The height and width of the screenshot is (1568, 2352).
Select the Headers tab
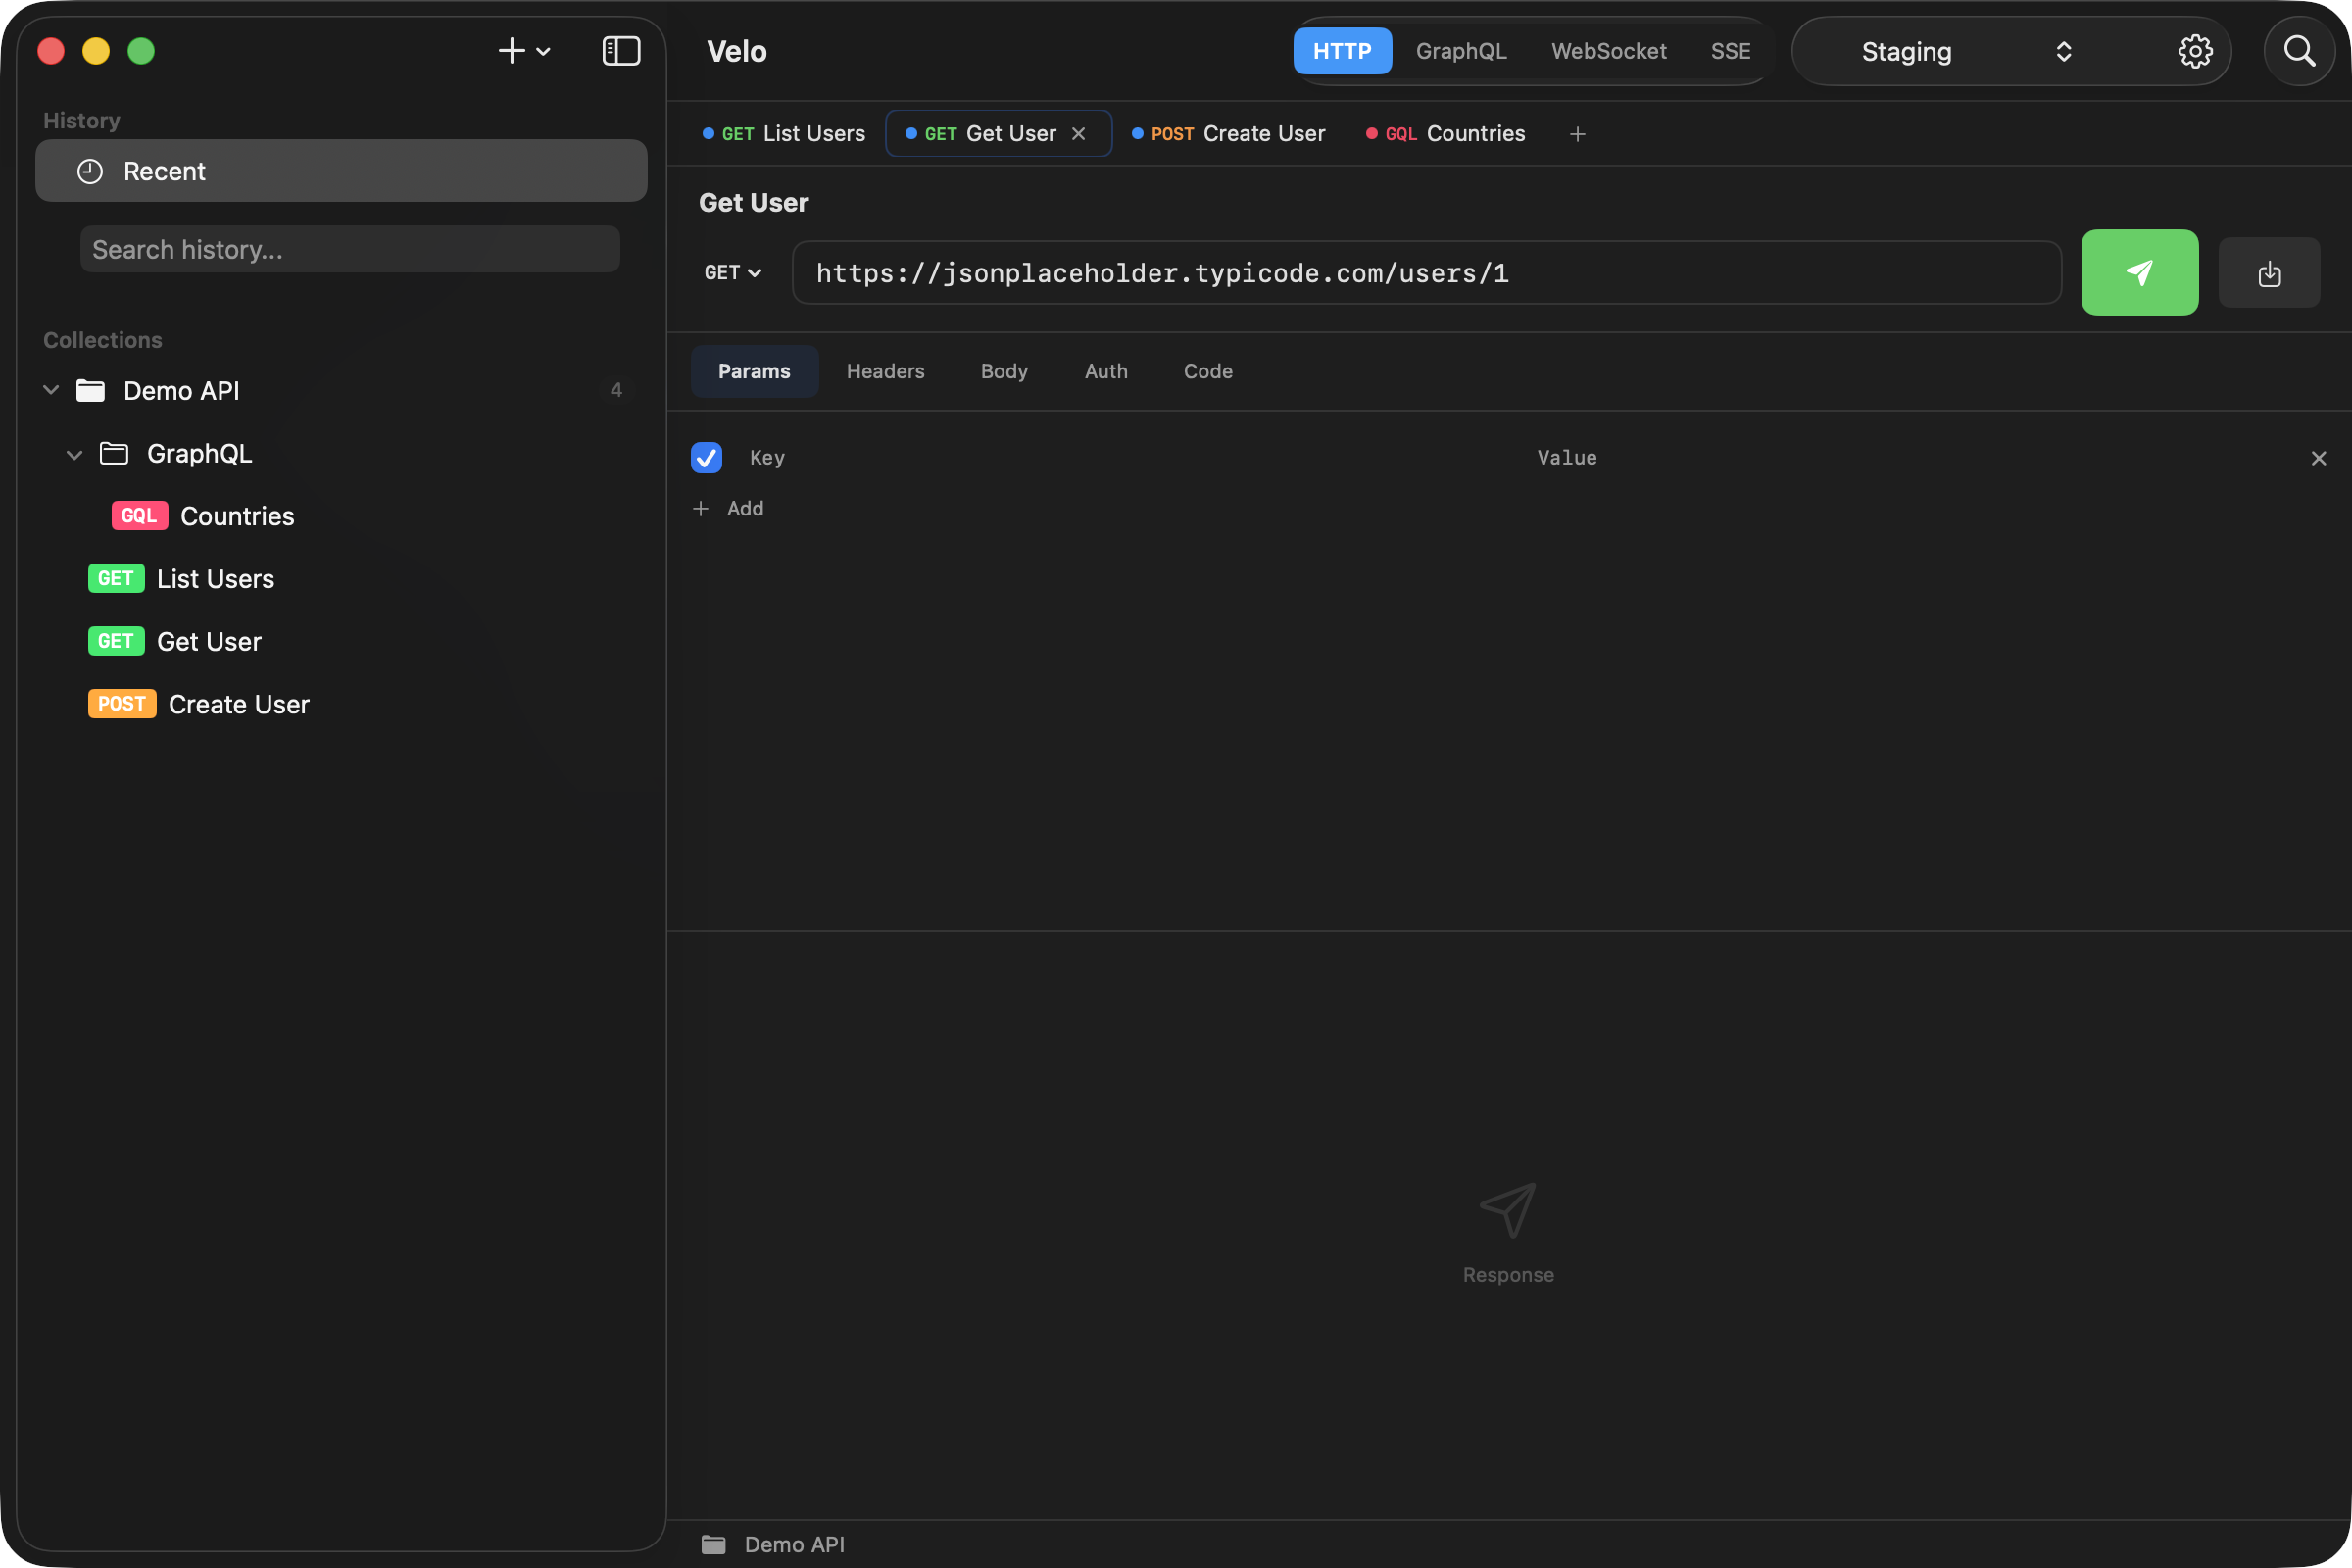(885, 371)
